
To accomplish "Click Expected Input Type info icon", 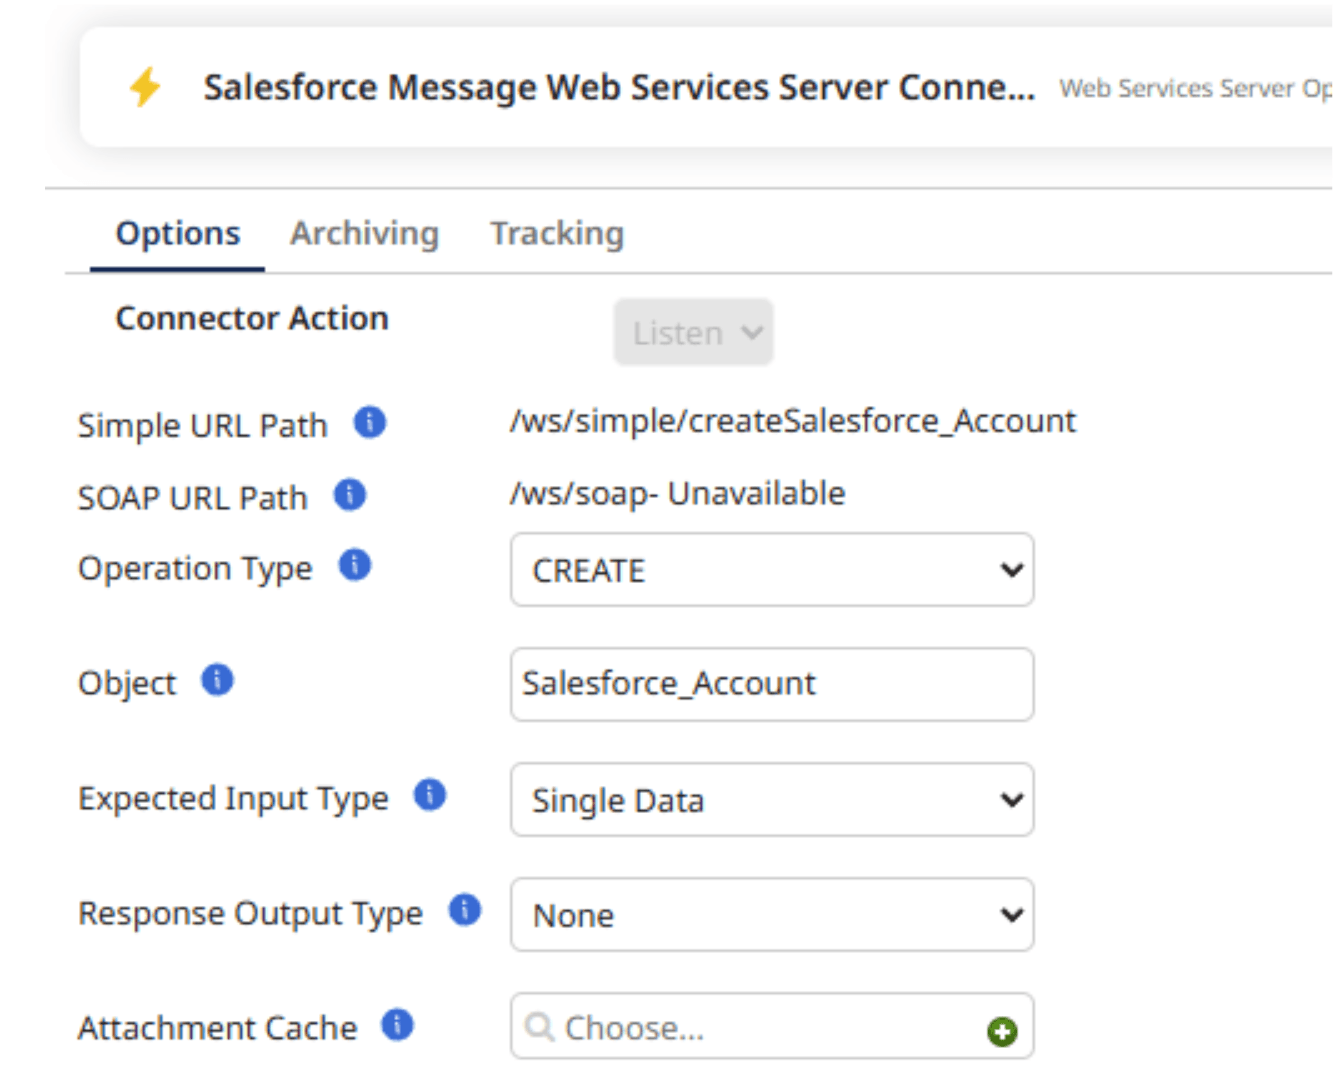I will pyautogui.click(x=430, y=795).
